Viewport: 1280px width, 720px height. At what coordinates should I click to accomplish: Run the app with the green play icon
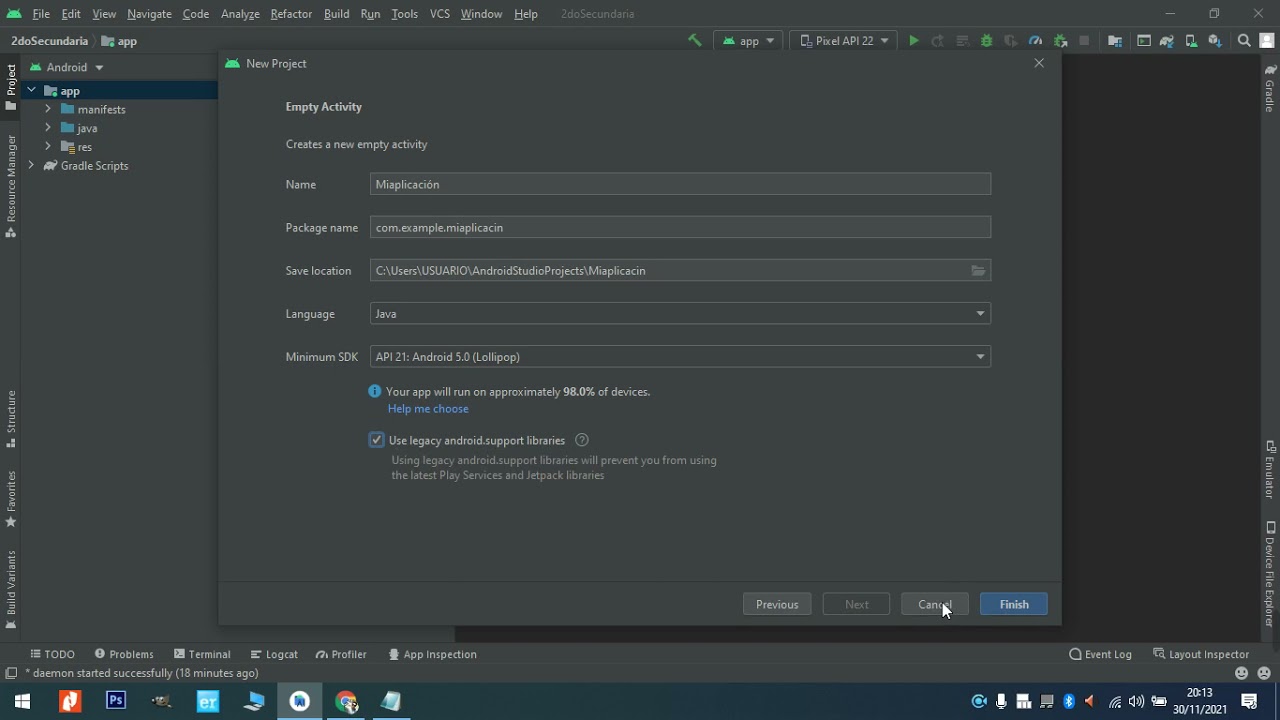point(913,41)
